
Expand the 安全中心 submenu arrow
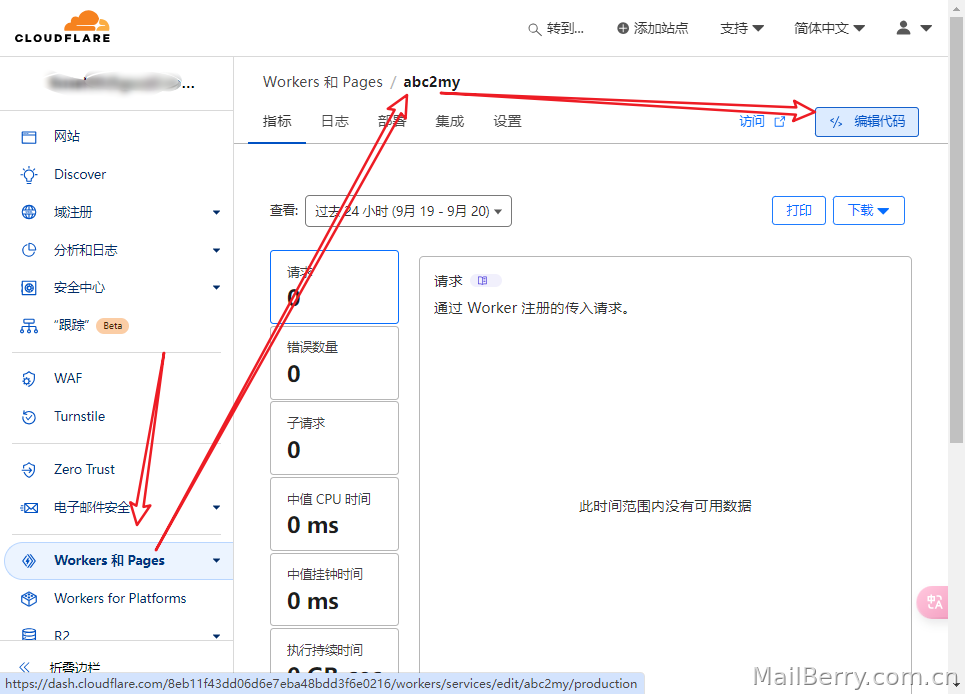(216, 288)
